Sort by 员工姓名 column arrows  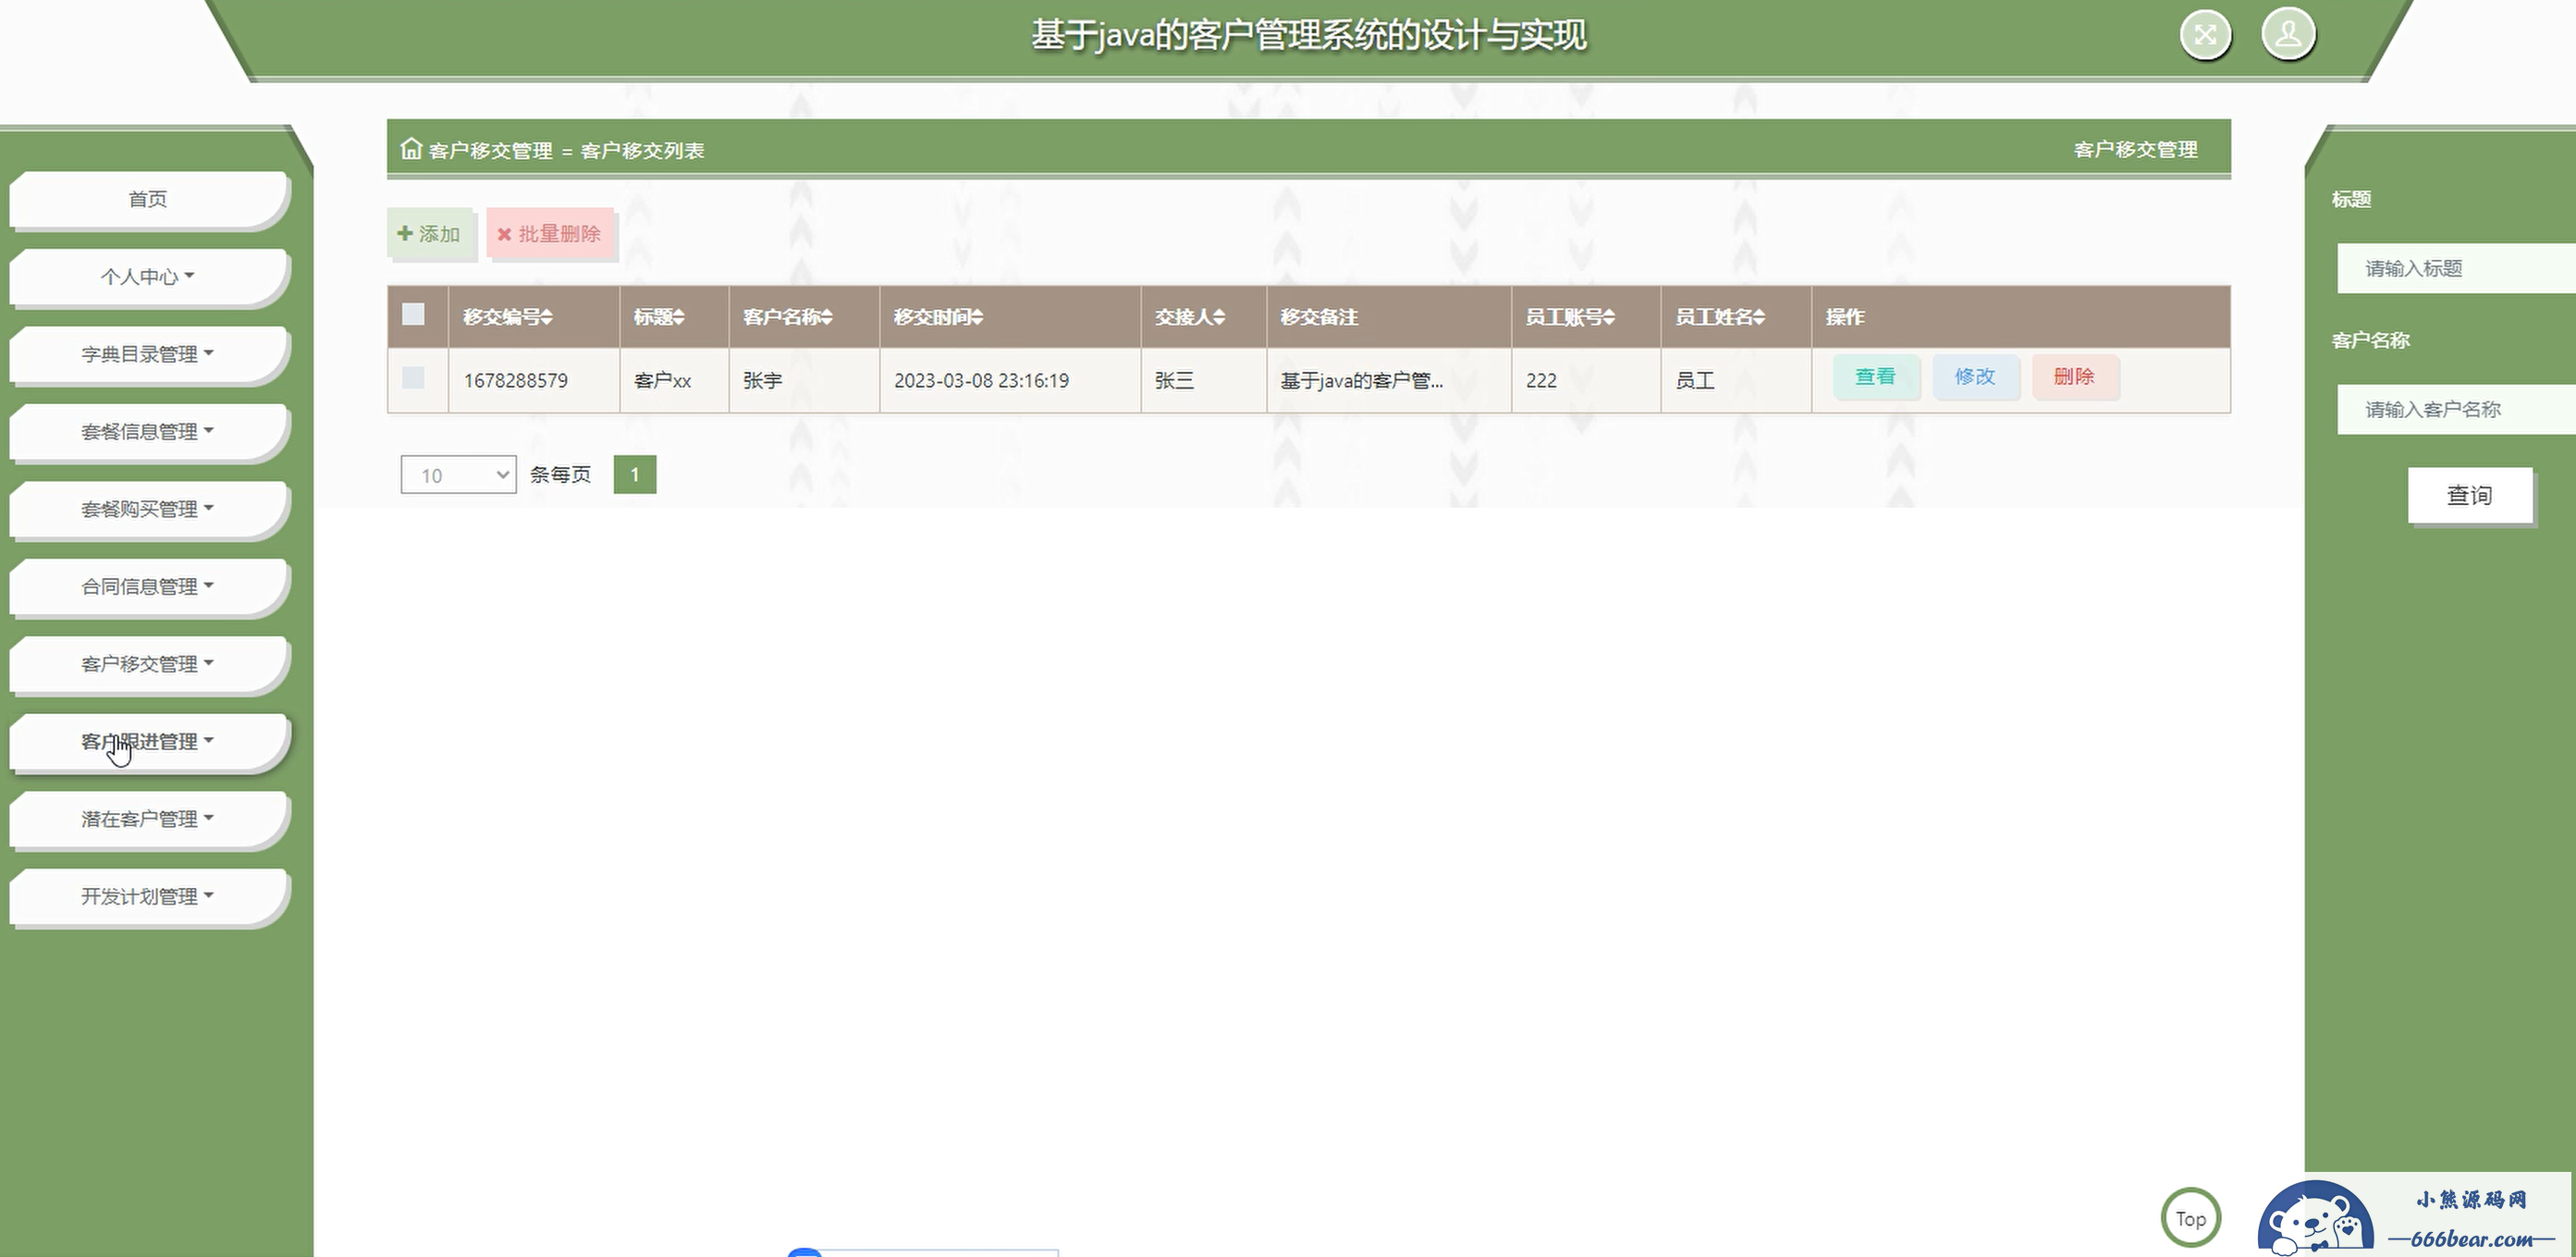pyautogui.click(x=1759, y=317)
